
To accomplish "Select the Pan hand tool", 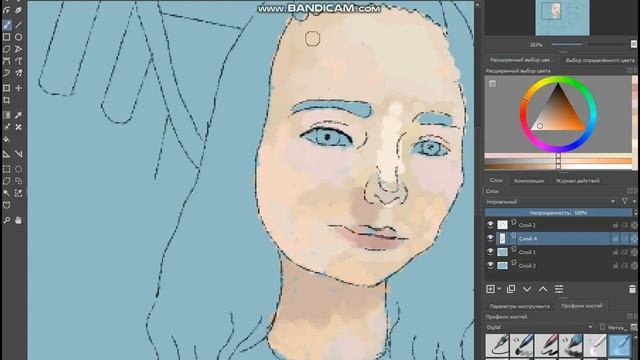I will point(18,220).
